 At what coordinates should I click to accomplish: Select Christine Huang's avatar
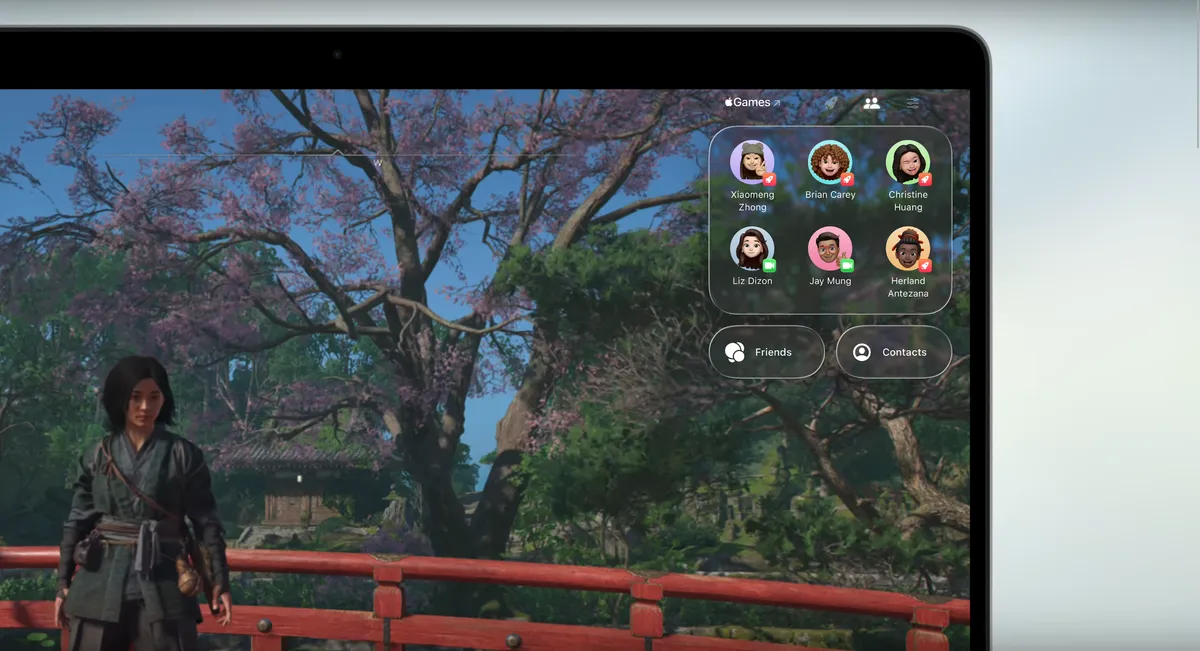(x=907, y=161)
